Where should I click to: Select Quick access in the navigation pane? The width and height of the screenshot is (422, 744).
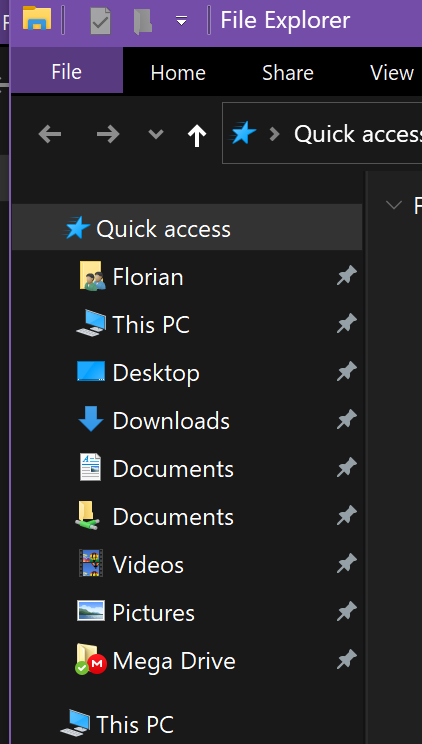point(187,228)
